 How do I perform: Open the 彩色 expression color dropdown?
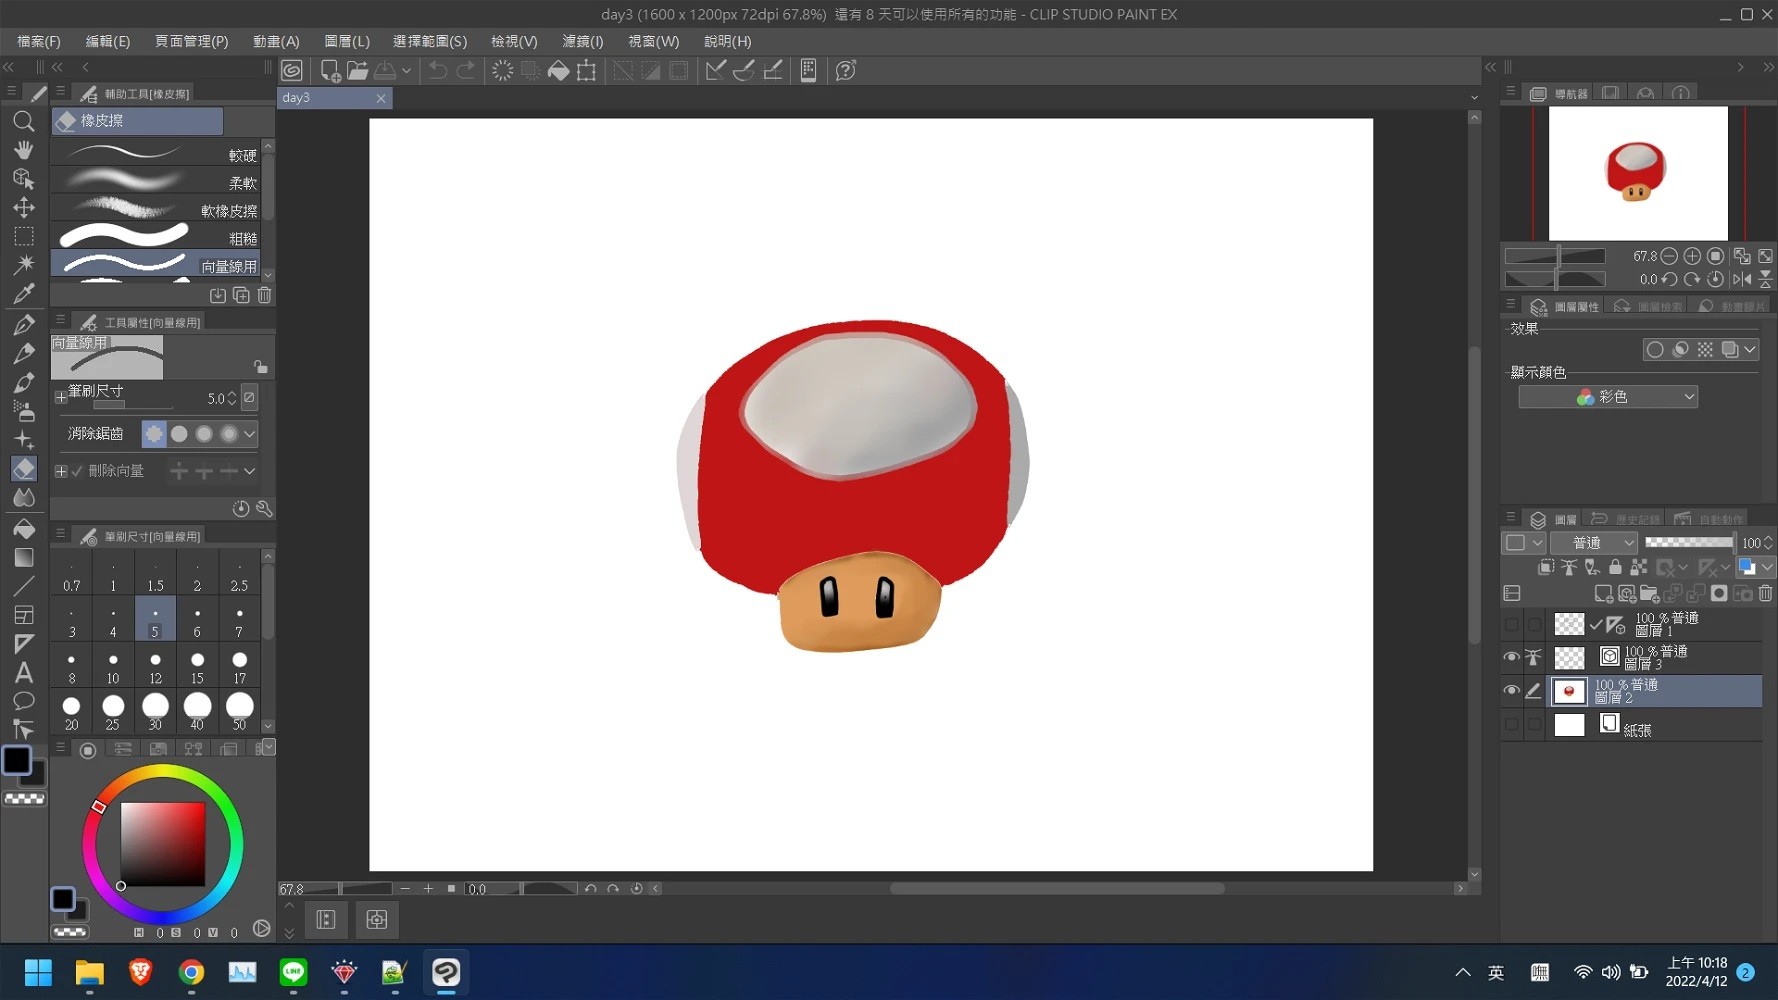coord(1608,397)
